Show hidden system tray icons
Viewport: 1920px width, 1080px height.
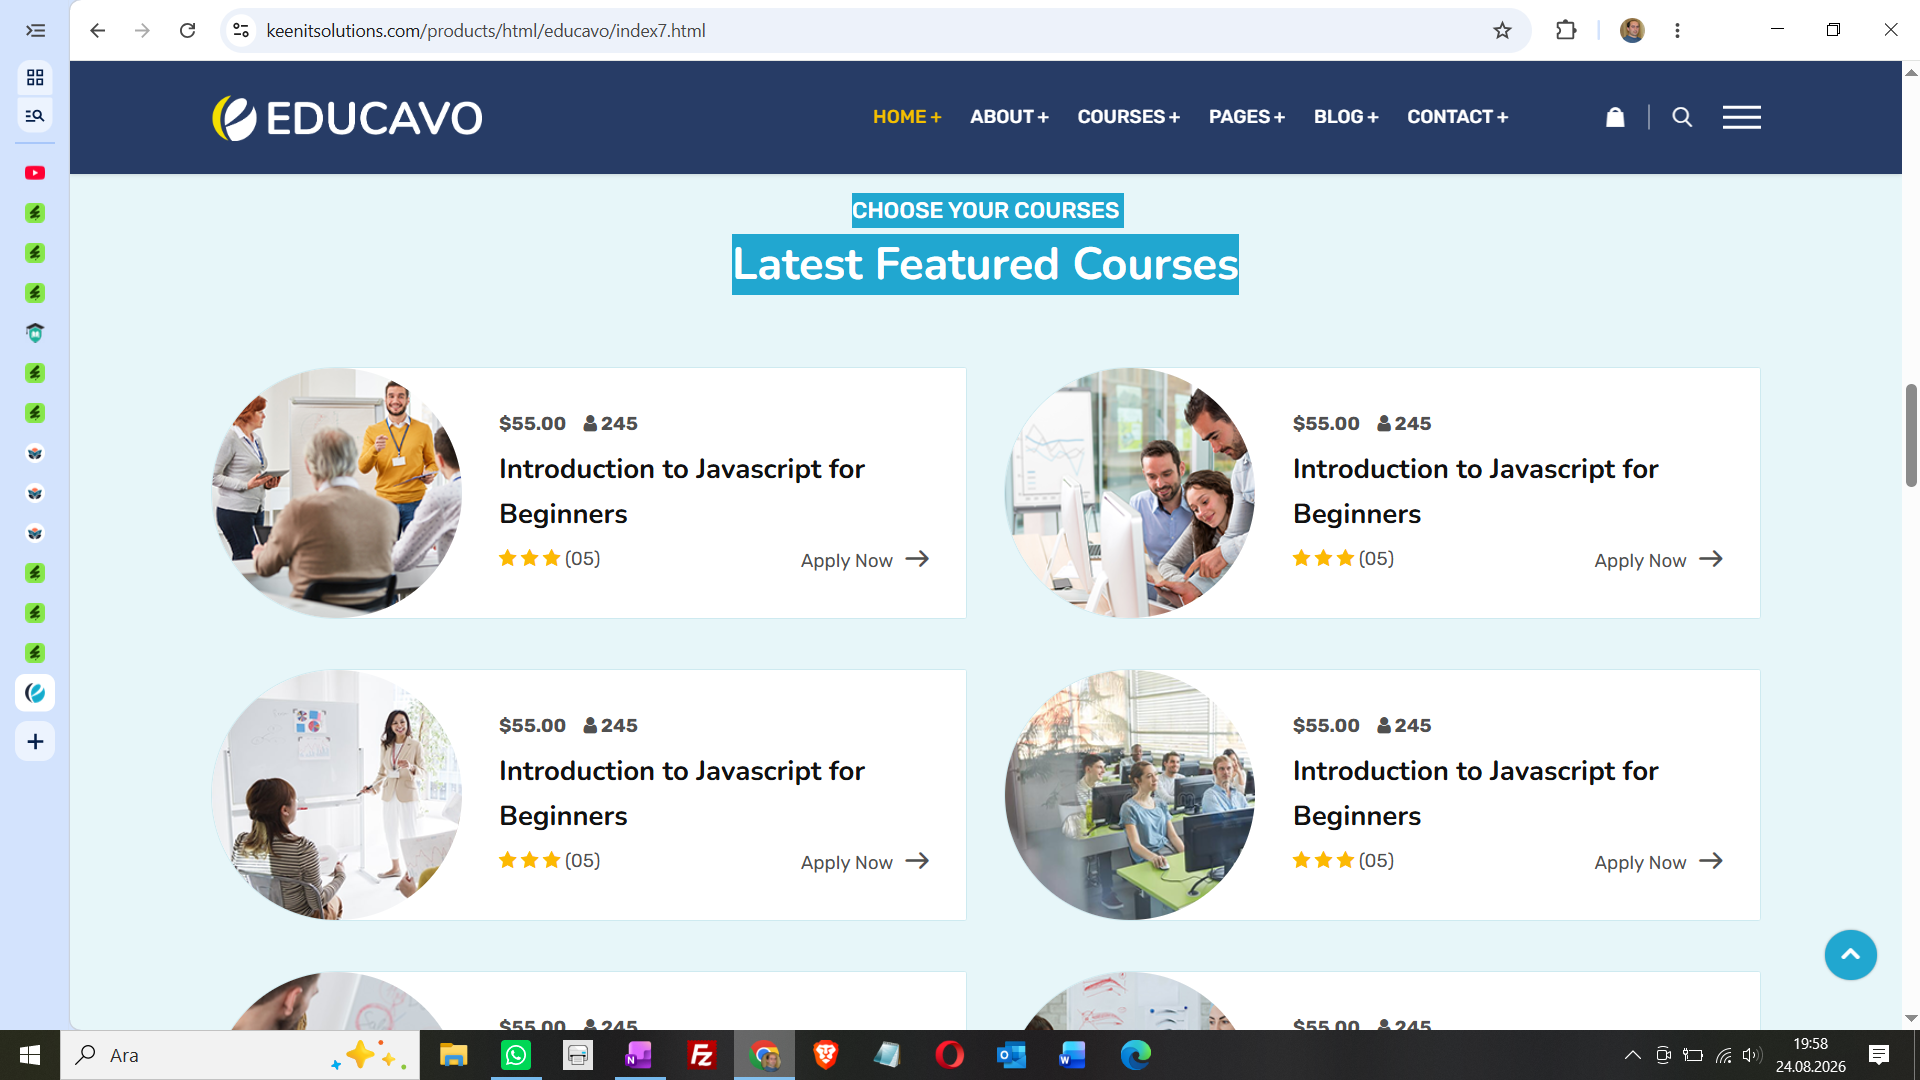(x=1632, y=1055)
